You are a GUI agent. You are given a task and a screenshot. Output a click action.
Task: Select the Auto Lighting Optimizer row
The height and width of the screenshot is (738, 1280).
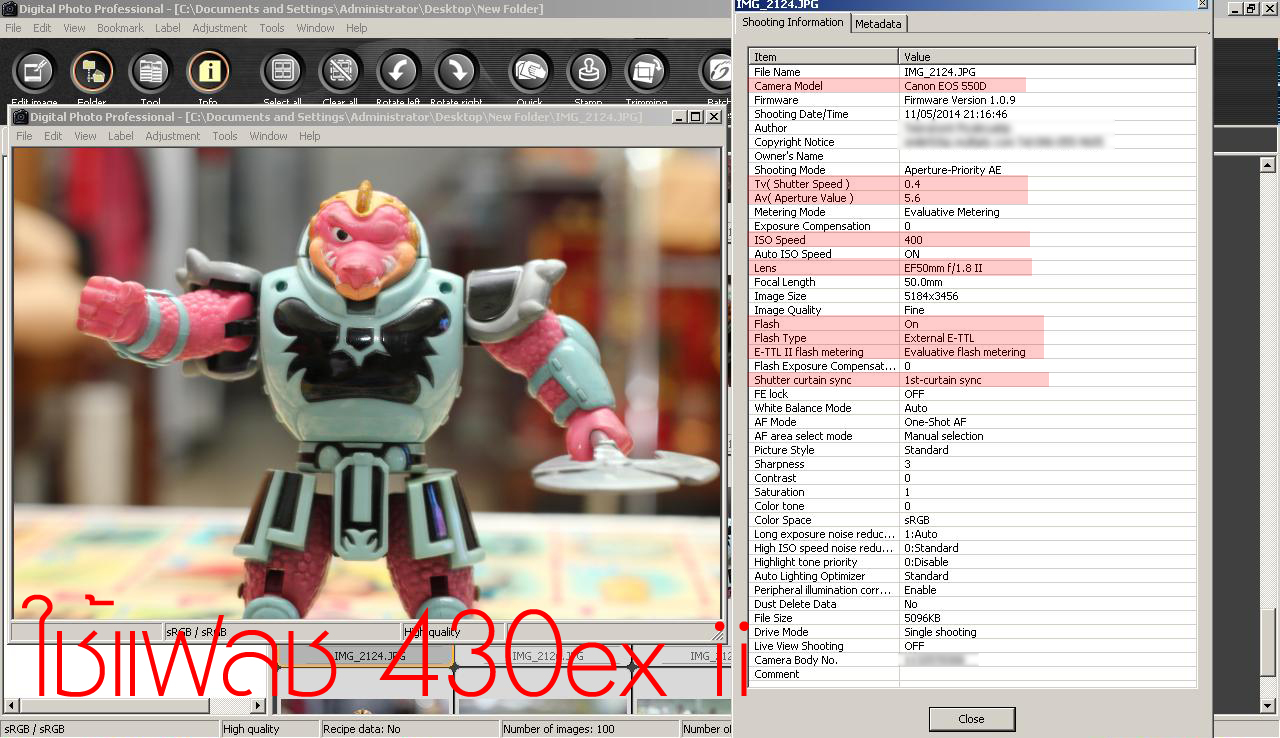972,576
